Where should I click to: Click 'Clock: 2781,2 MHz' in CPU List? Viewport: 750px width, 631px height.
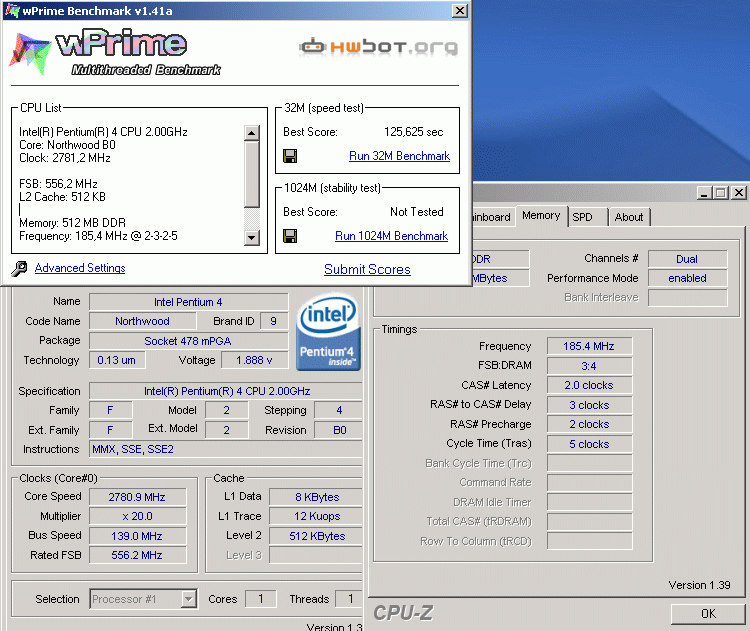click(x=65, y=158)
